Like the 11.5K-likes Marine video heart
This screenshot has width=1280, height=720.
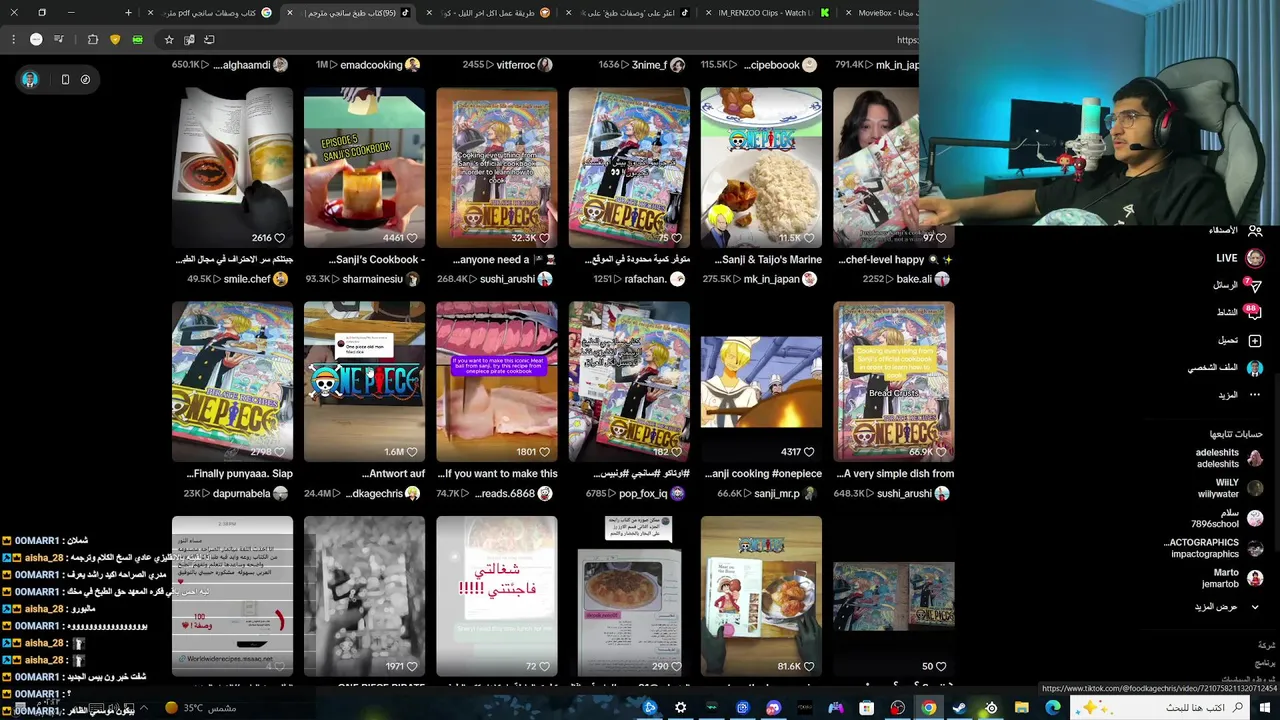[809, 238]
